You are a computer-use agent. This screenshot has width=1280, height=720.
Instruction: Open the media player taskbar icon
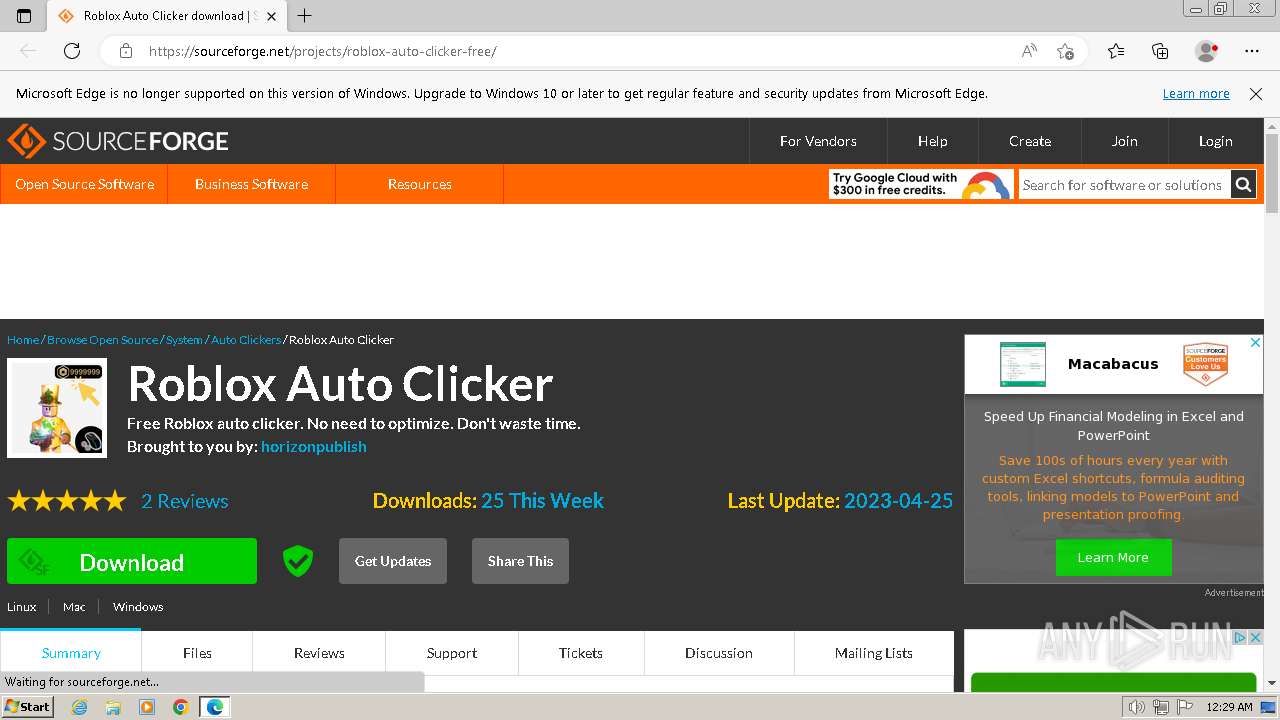(x=147, y=707)
